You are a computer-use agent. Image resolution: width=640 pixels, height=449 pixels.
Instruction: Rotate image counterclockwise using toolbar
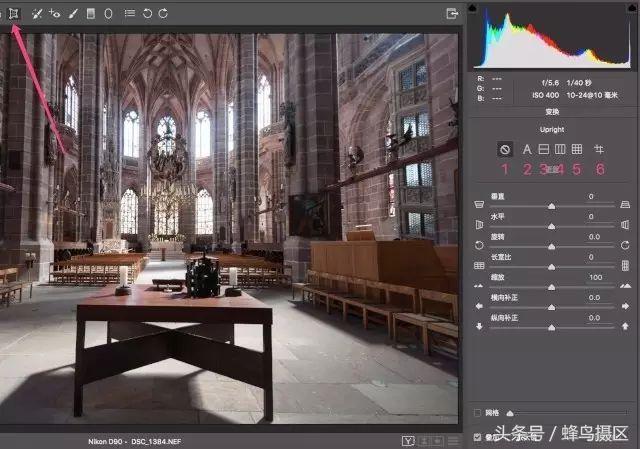(147, 13)
